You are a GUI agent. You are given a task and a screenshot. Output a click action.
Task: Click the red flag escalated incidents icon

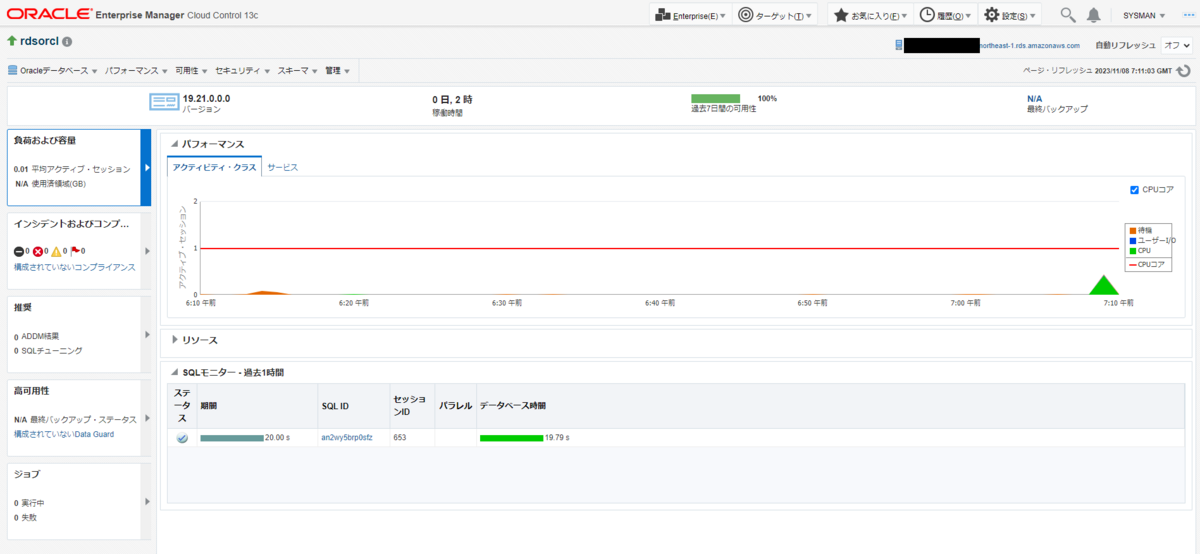click(75, 251)
